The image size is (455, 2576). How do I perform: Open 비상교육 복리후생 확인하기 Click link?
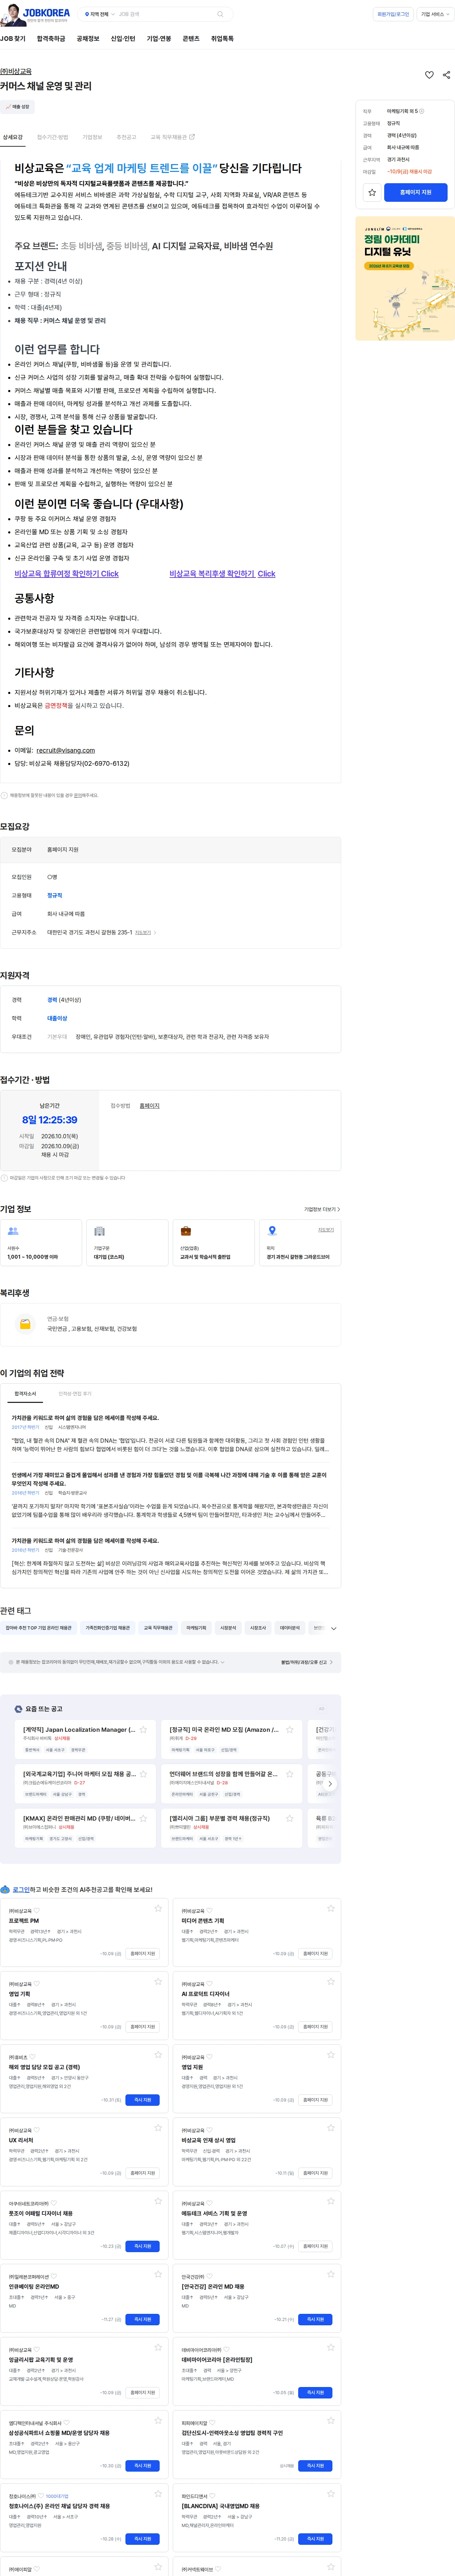tap(222, 574)
